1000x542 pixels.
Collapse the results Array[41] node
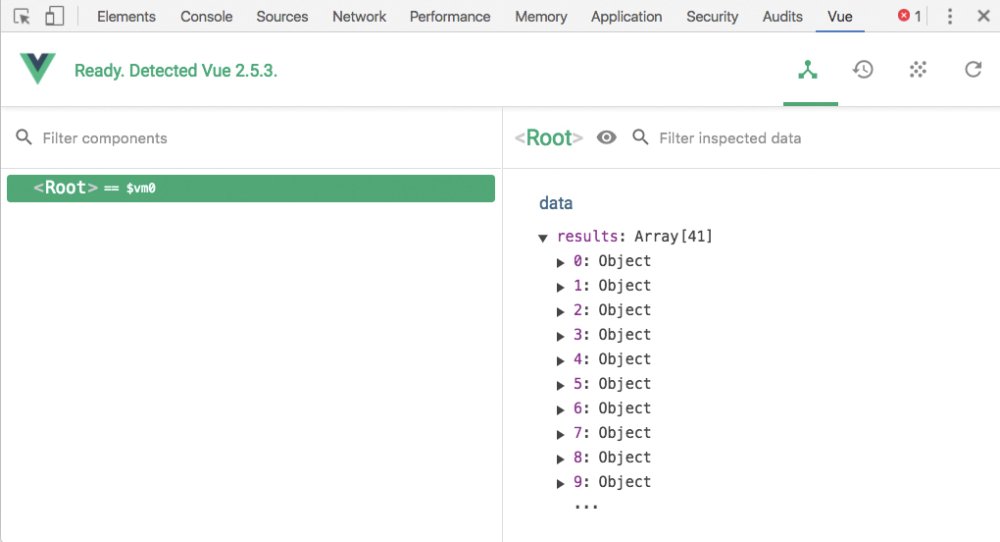pos(543,238)
